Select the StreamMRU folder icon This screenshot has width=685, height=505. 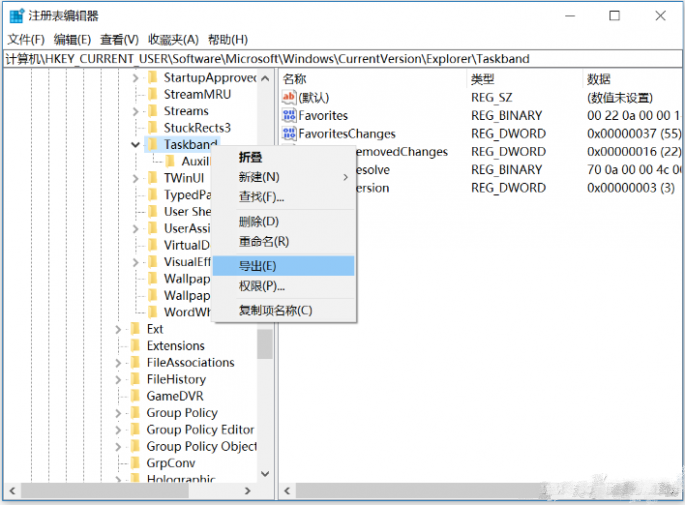tap(152, 94)
